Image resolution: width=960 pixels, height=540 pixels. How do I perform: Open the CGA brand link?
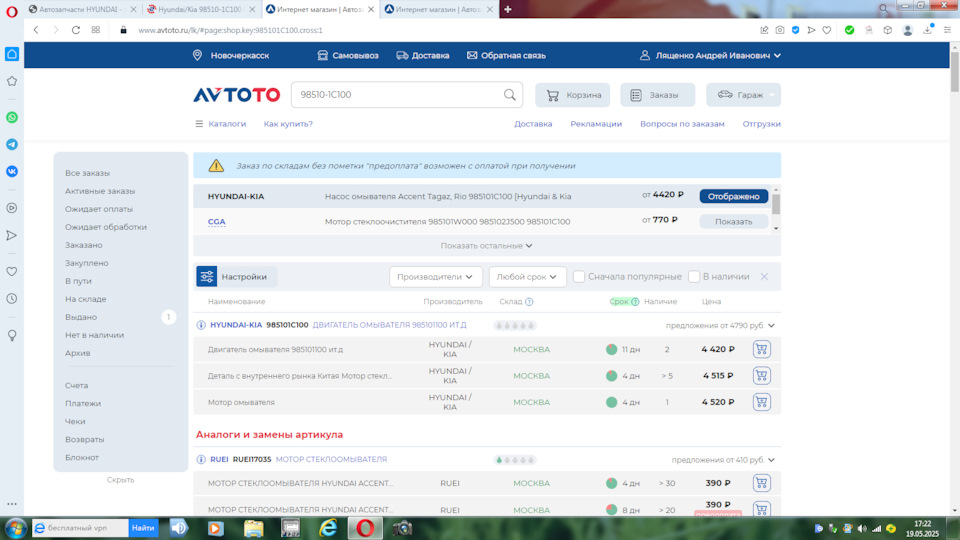[x=217, y=222]
